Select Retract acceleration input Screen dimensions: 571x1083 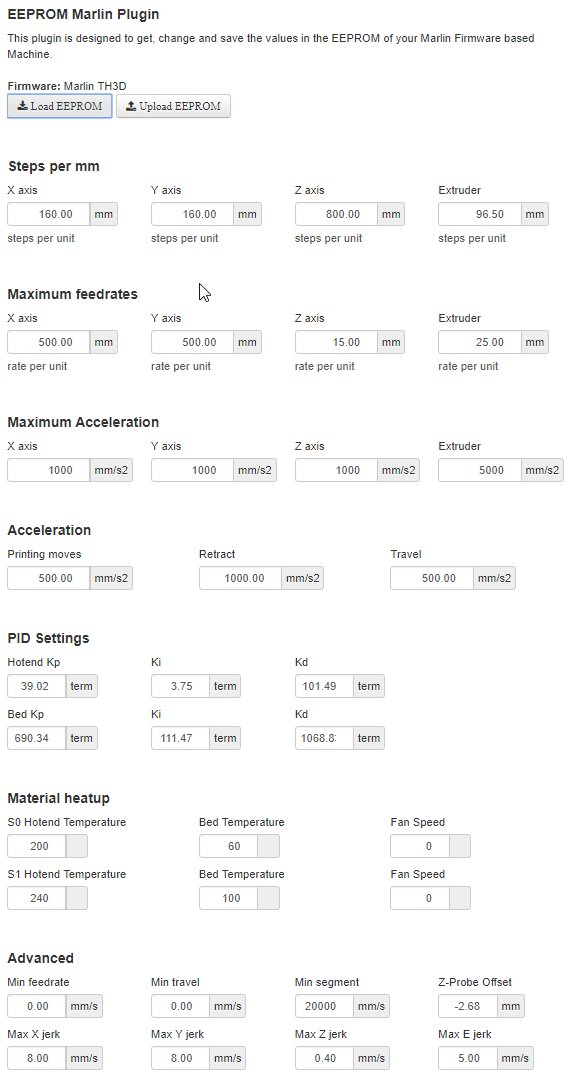point(240,578)
